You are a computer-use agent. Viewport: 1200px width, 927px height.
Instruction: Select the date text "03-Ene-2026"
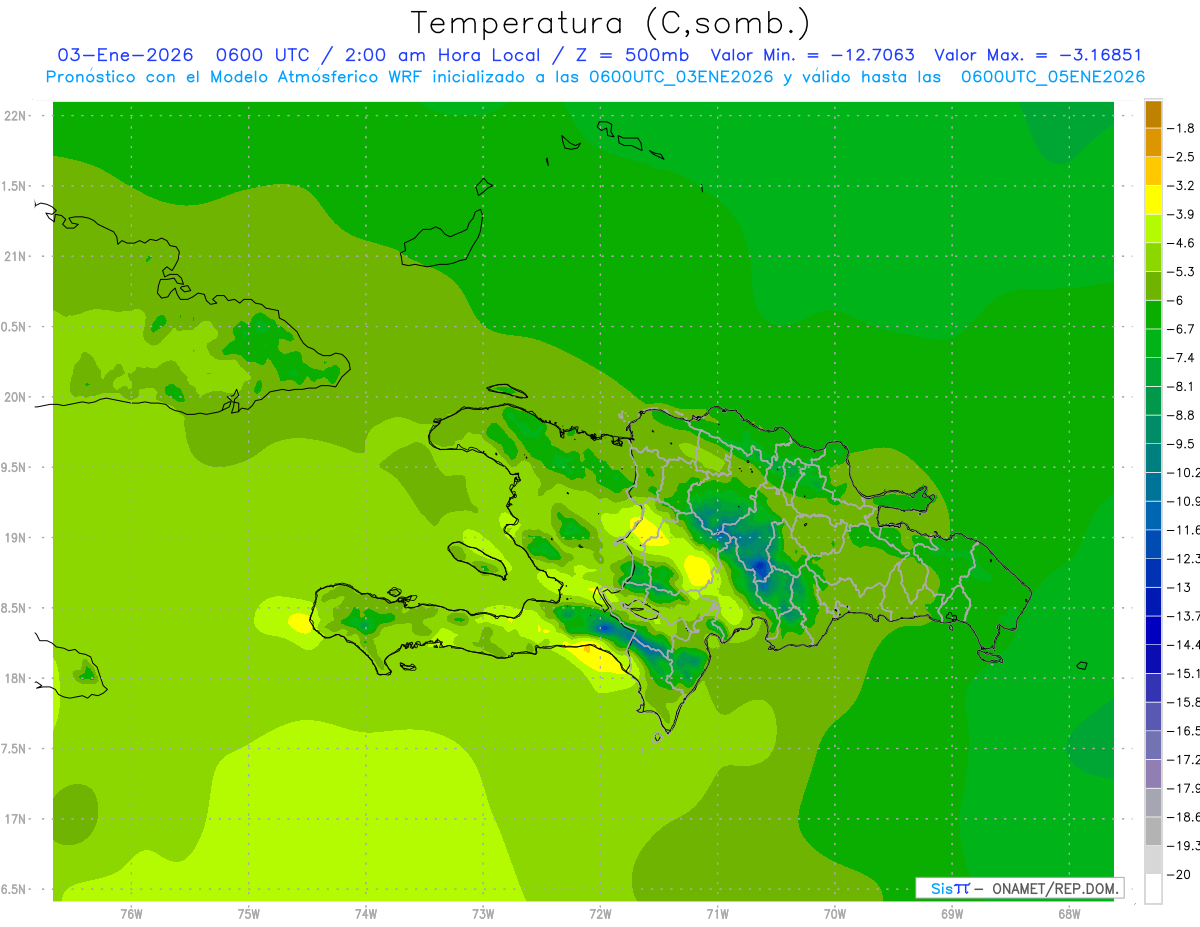coord(125,55)
